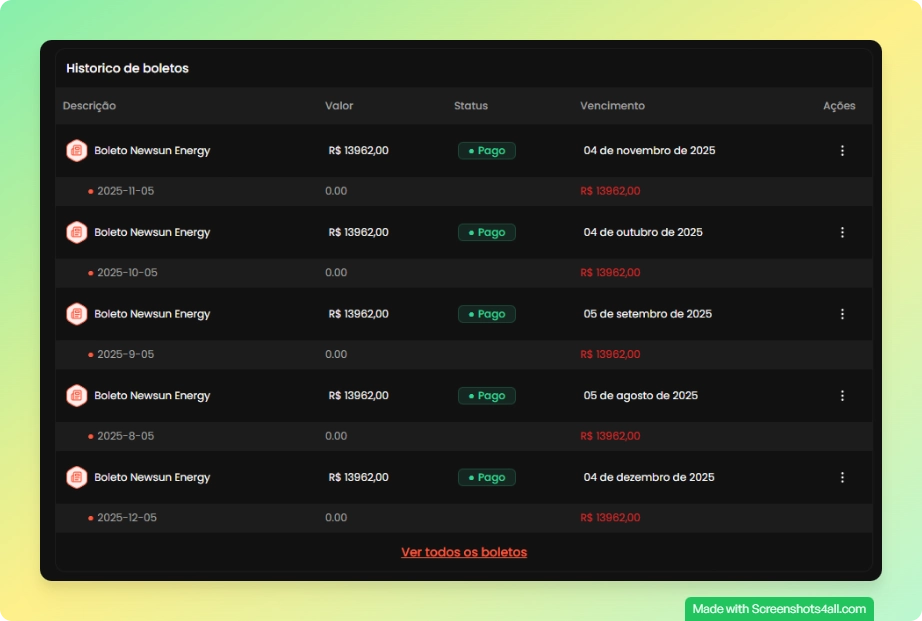Open actions menu for 04 de outubro boleto
Viewport: 922px width, 621px height.
(842, 233)
